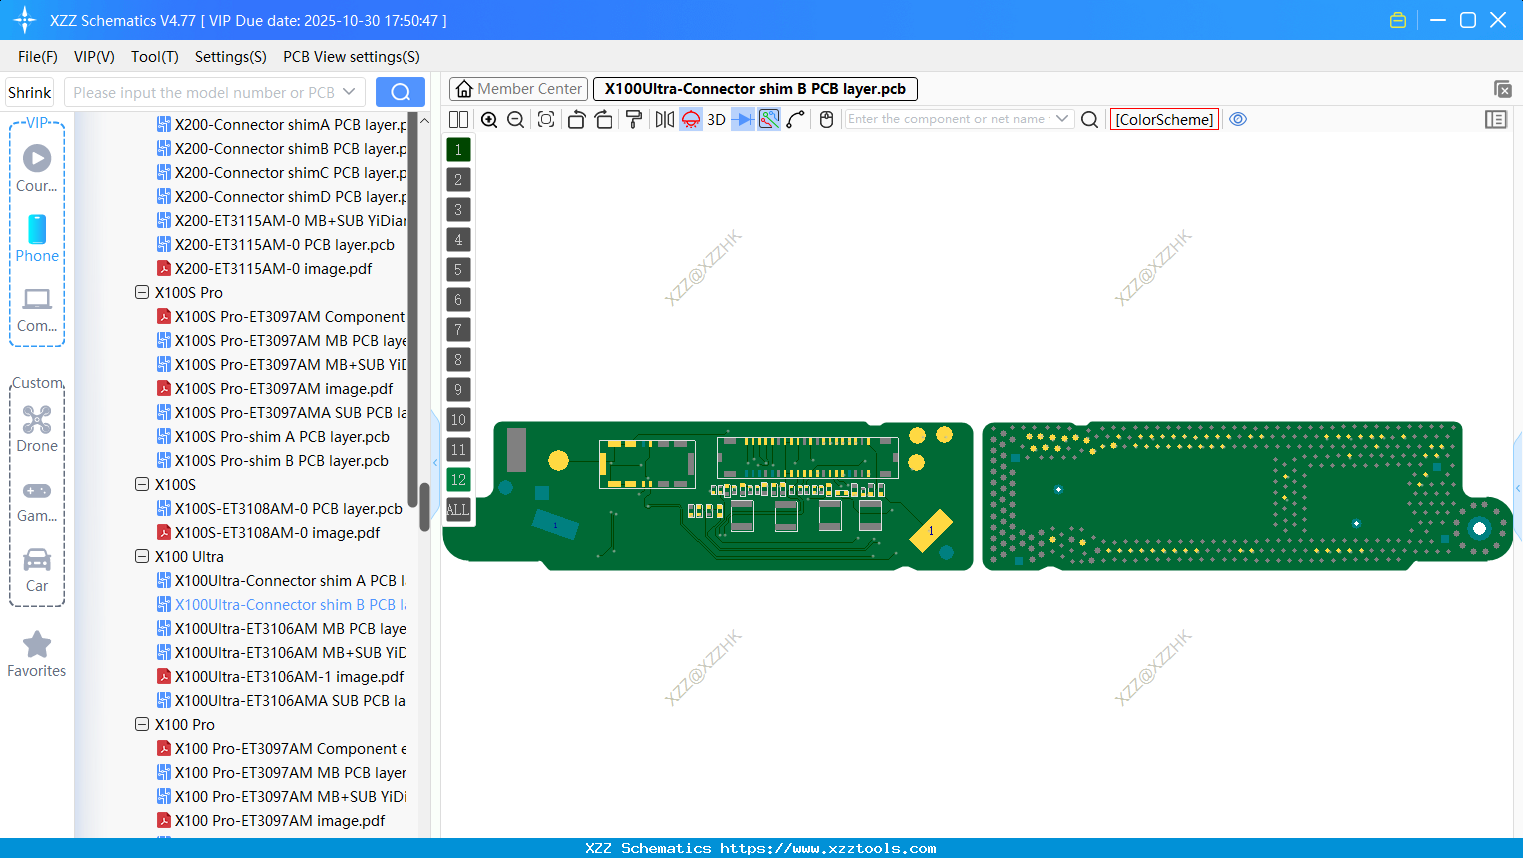The height and width of the screenshot is (858, 1523).
Task: Select PCB layer 12
Action: pyautogui.click(x=458, y=480)
